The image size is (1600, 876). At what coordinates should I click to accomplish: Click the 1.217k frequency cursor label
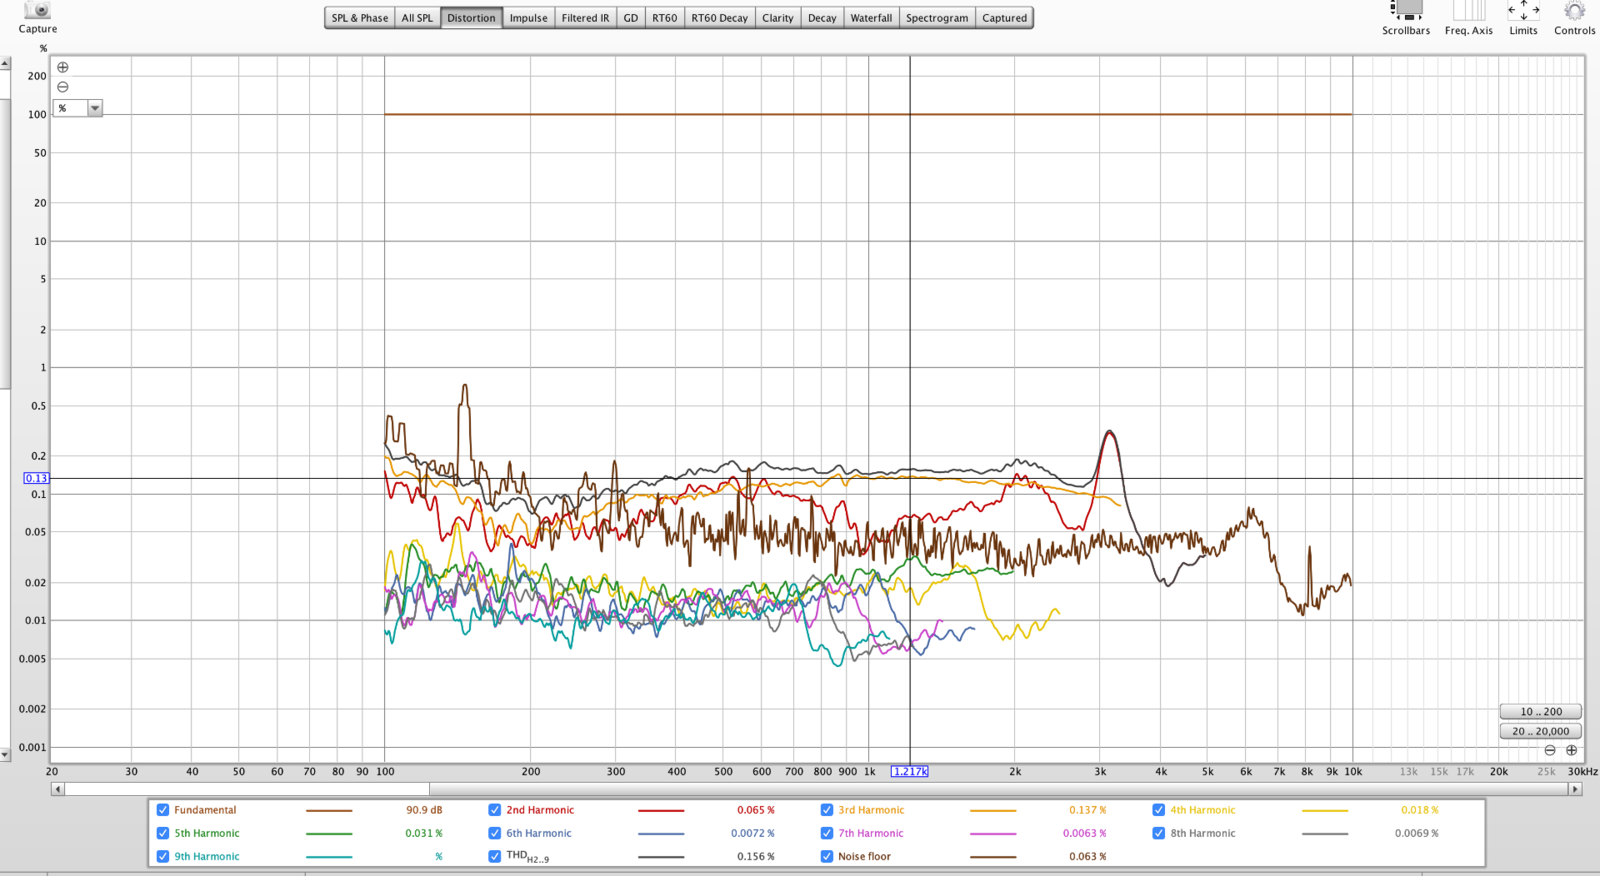coord(910,771)
